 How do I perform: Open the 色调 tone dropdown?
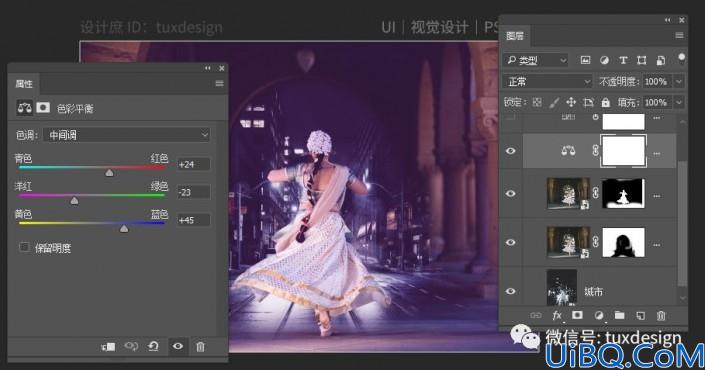coord(127,135)
